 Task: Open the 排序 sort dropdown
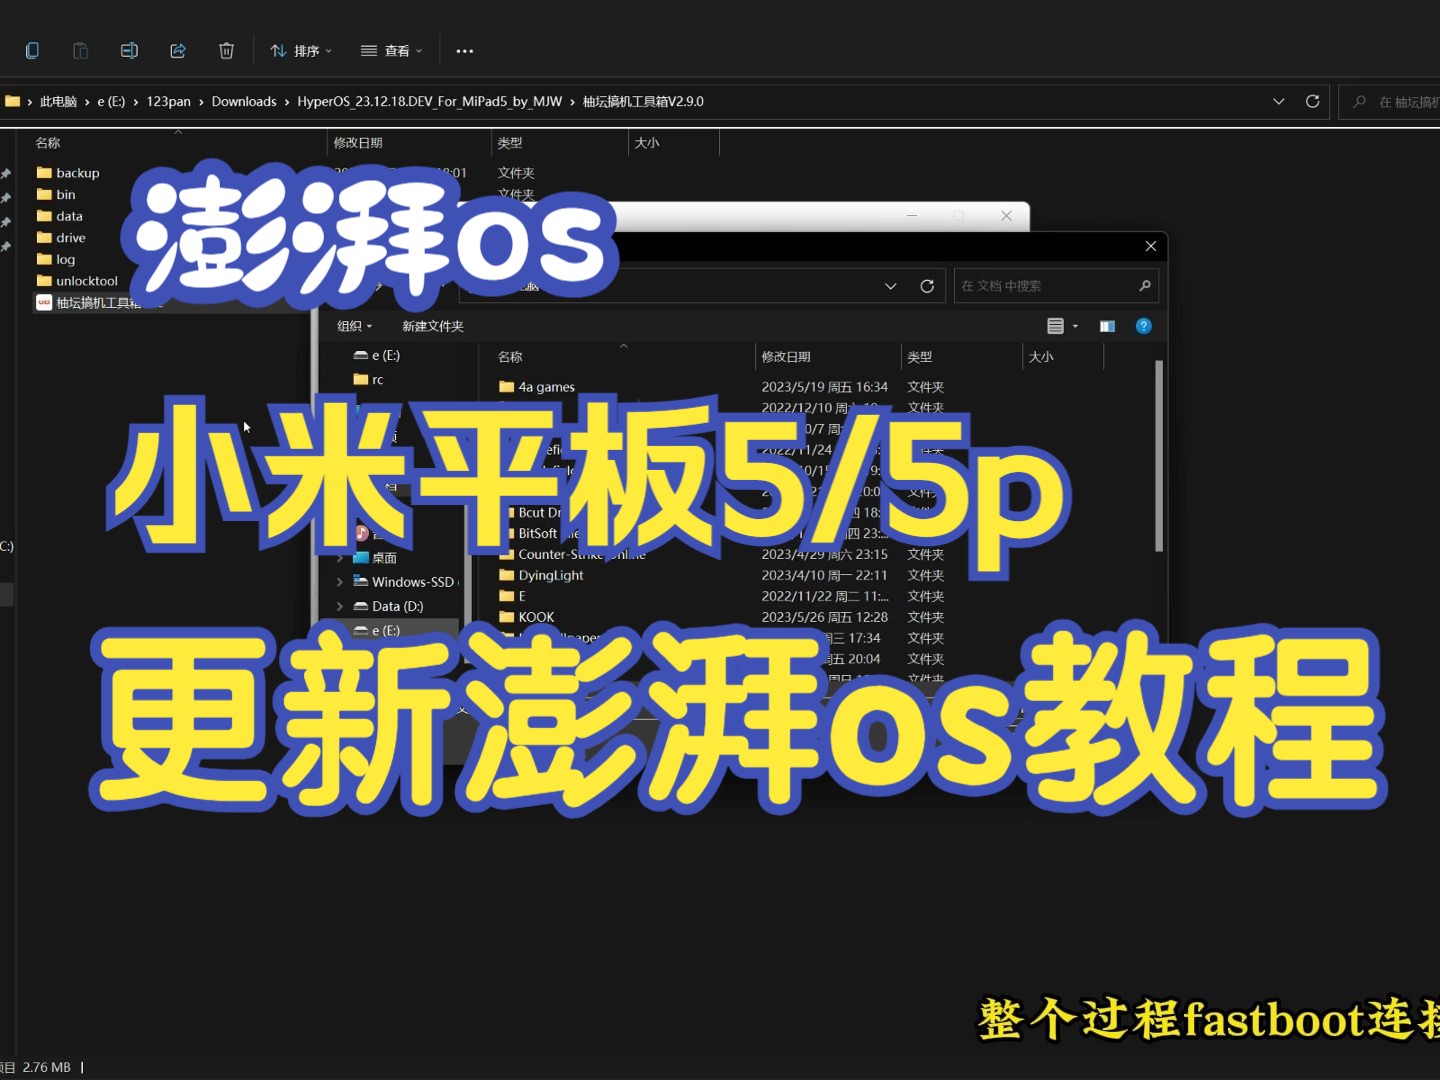click(x=301, y=50)
